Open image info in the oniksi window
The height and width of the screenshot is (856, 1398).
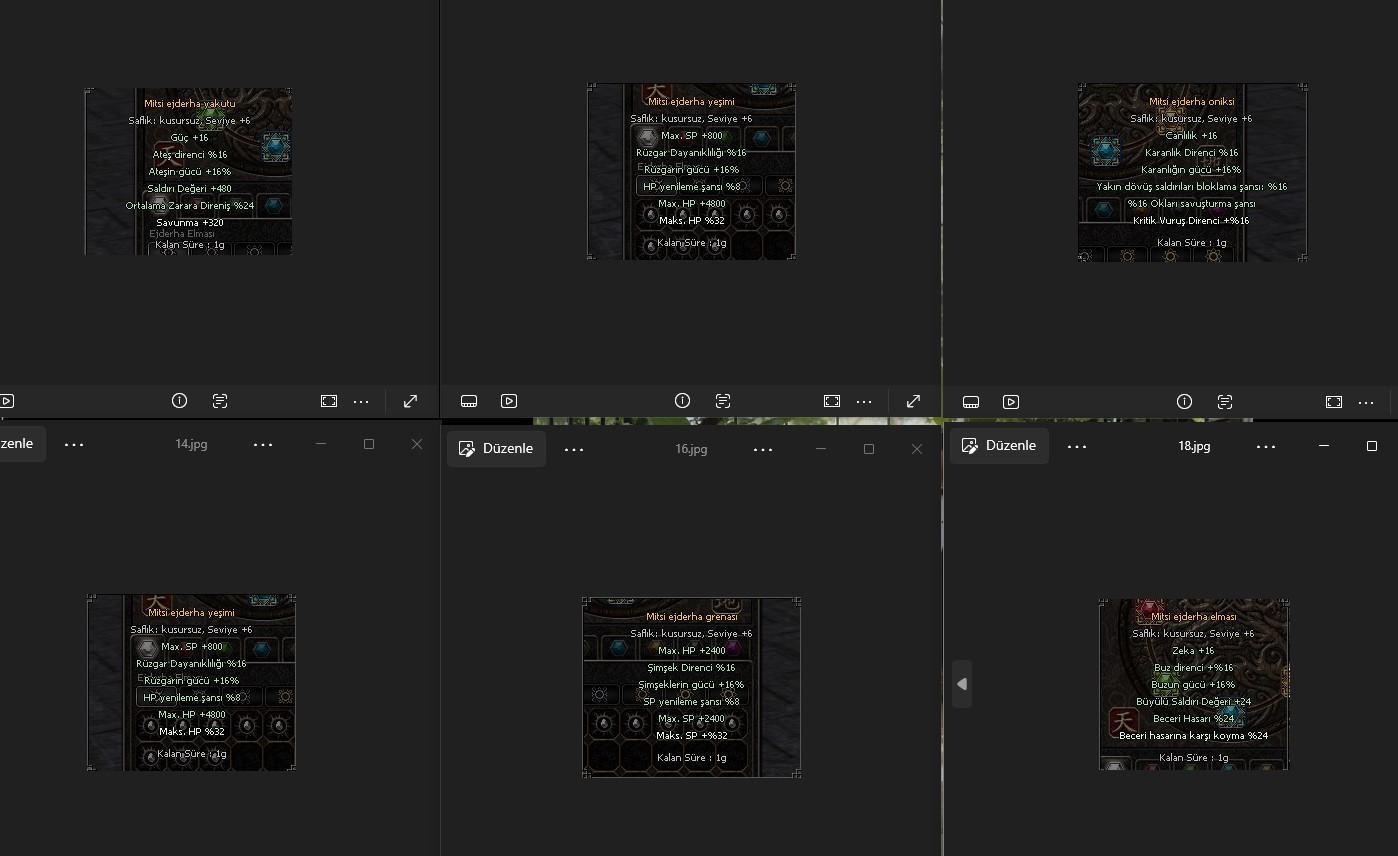(x=1184, y=402)
